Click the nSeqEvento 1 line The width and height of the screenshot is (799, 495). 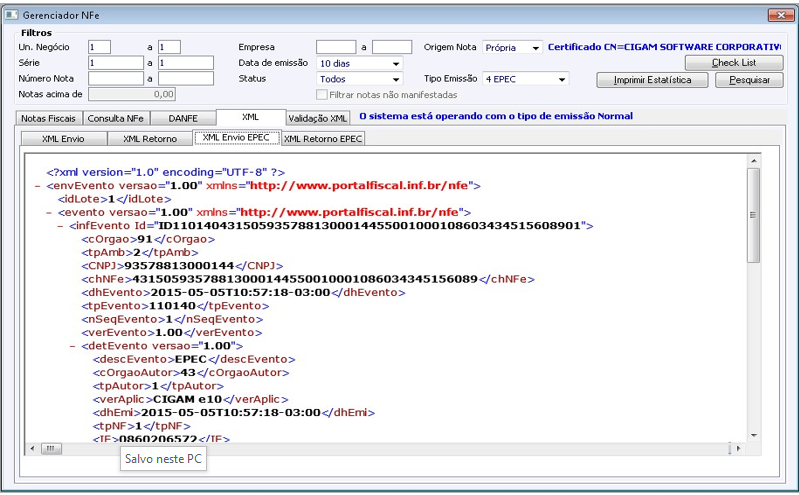172,319
